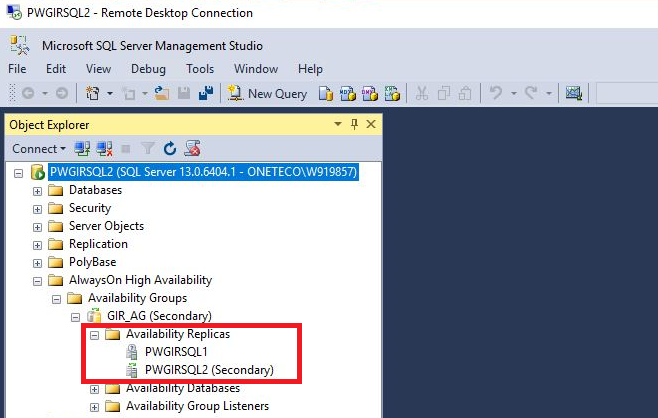Open the Undo history dropdown arrow
The width and height of the screenshot is (658, 418).
click(x=514, y=93)
